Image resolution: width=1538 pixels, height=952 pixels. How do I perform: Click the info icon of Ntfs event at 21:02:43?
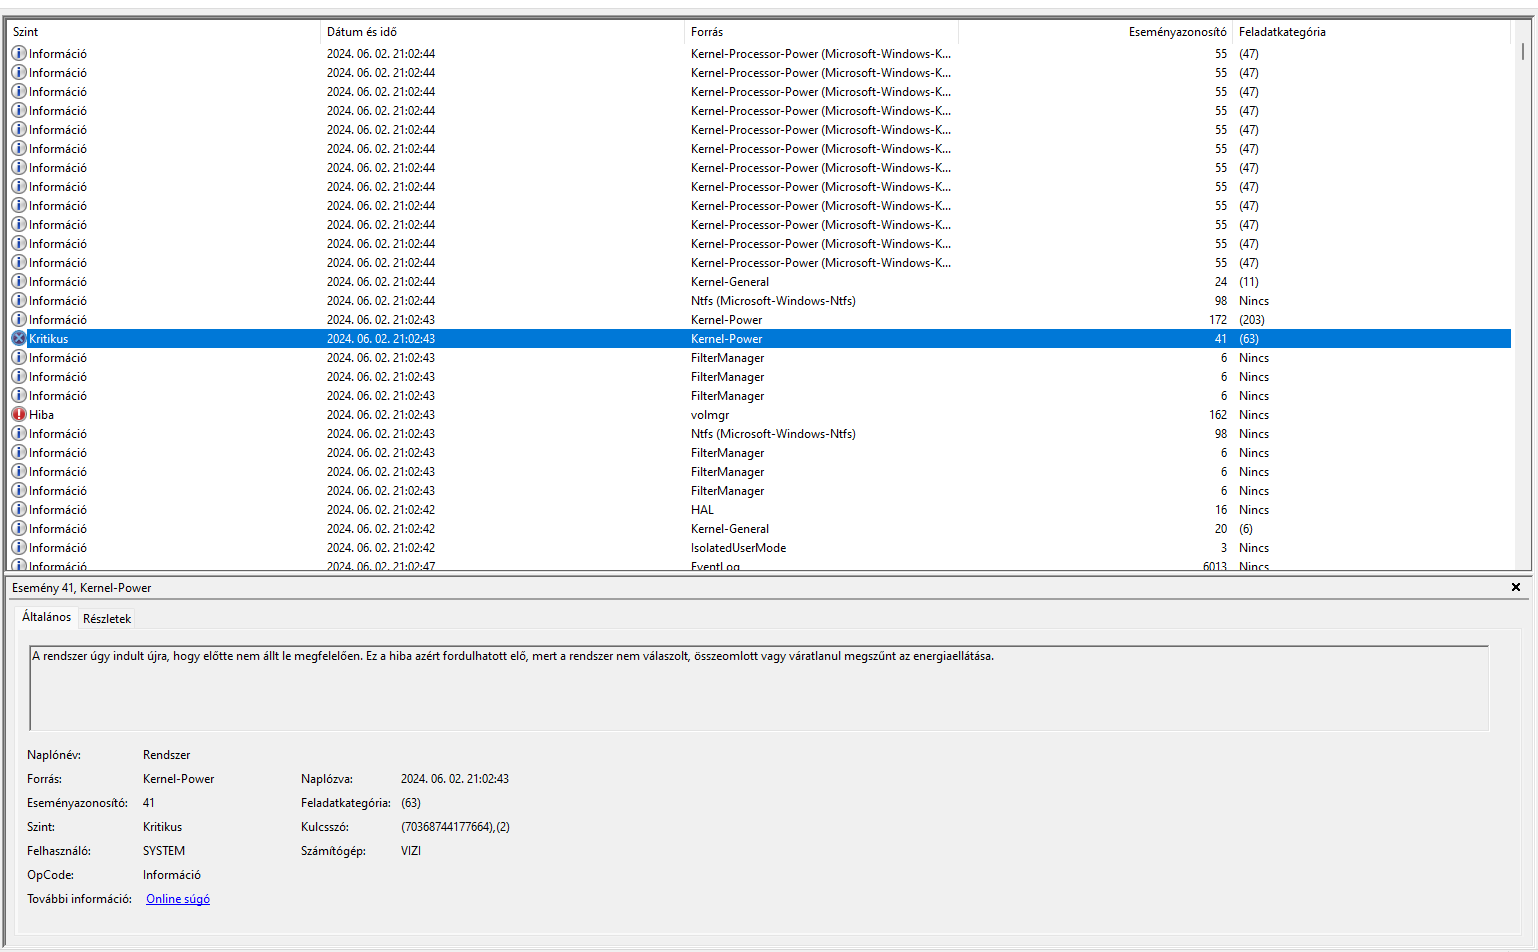[19, 434]
